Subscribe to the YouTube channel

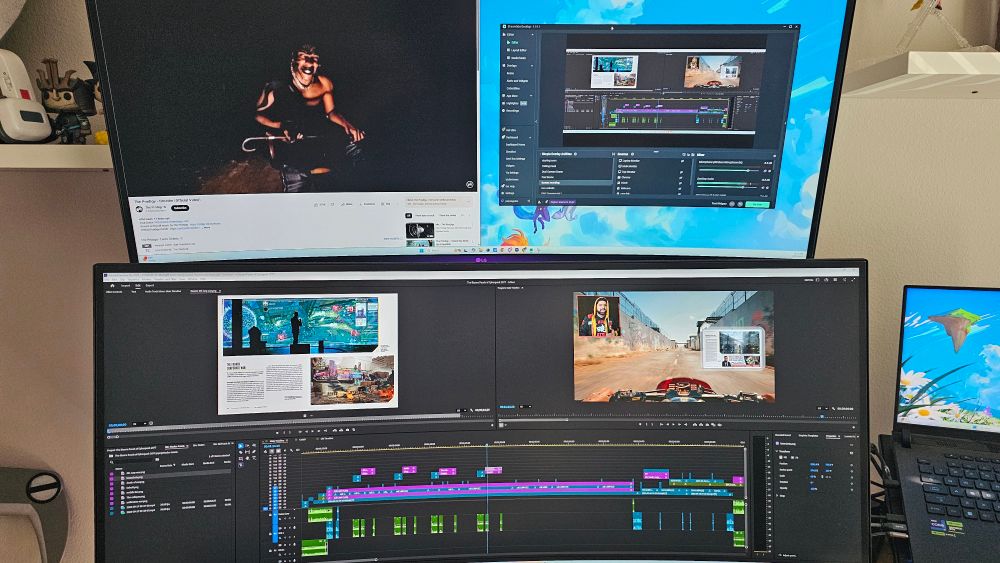[180, 208]
